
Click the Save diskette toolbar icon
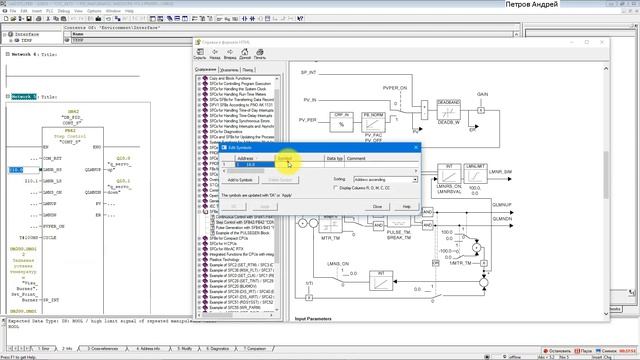coord(29,19)
